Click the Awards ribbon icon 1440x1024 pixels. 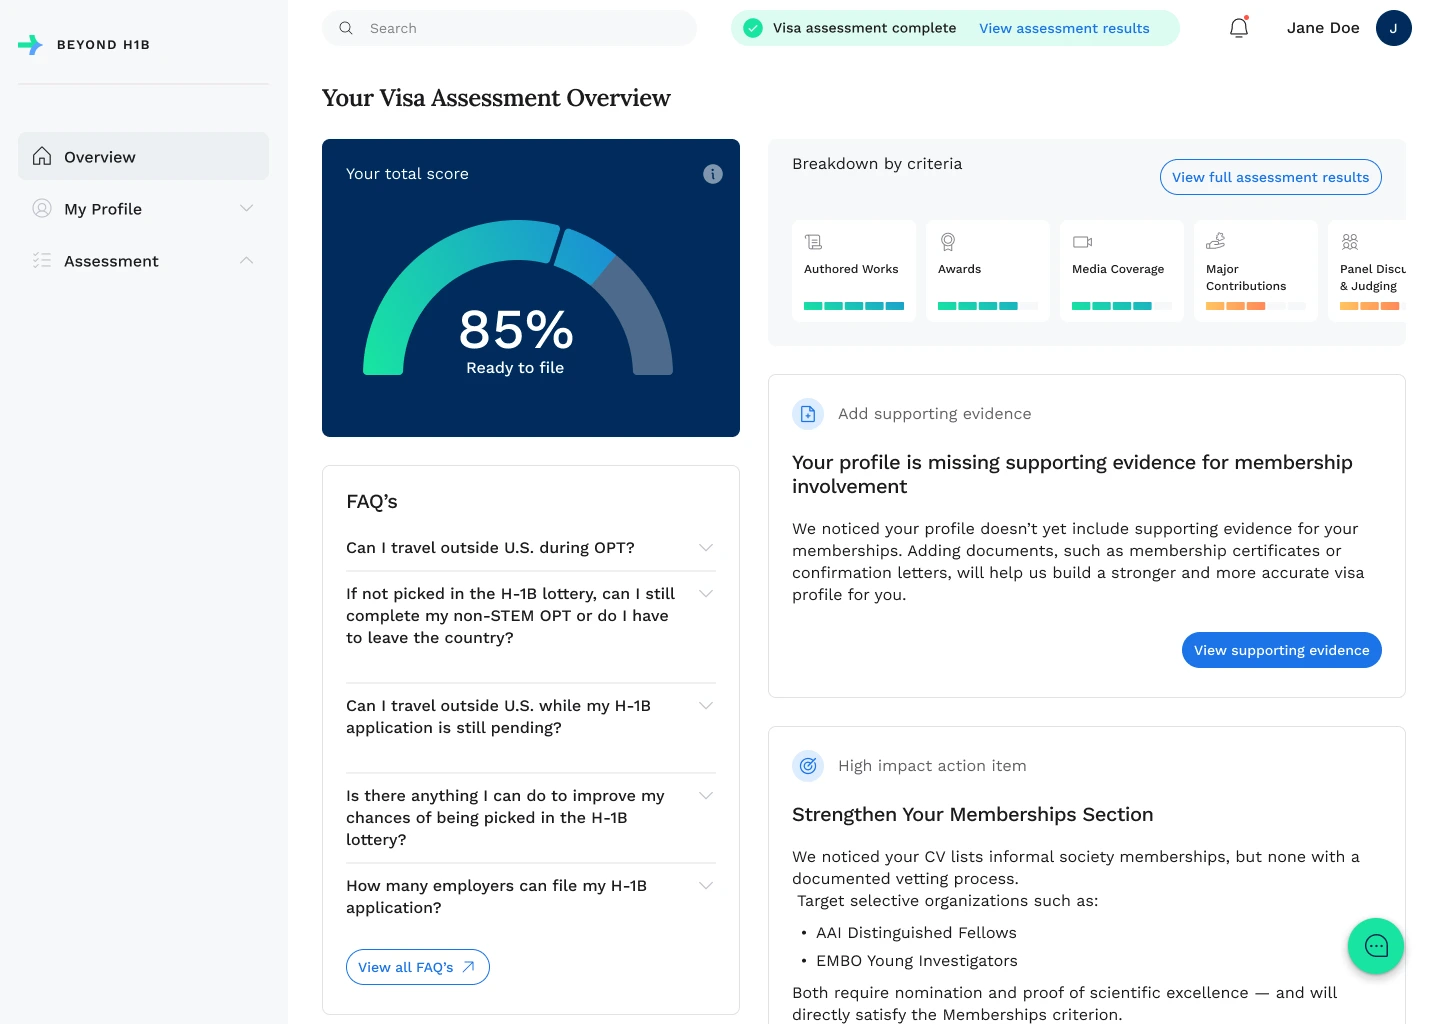point(948,242)
